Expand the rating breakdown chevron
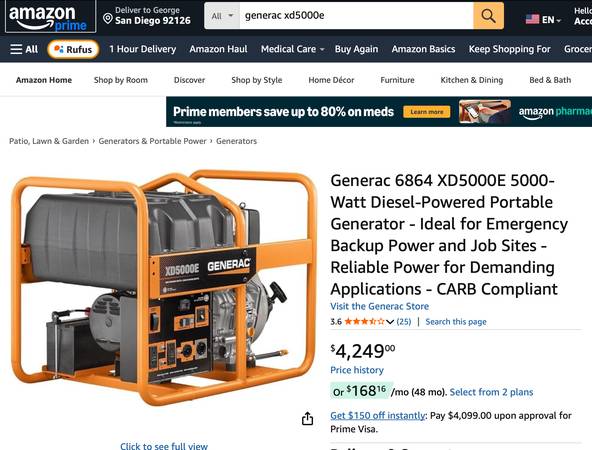 pos(390,322)
